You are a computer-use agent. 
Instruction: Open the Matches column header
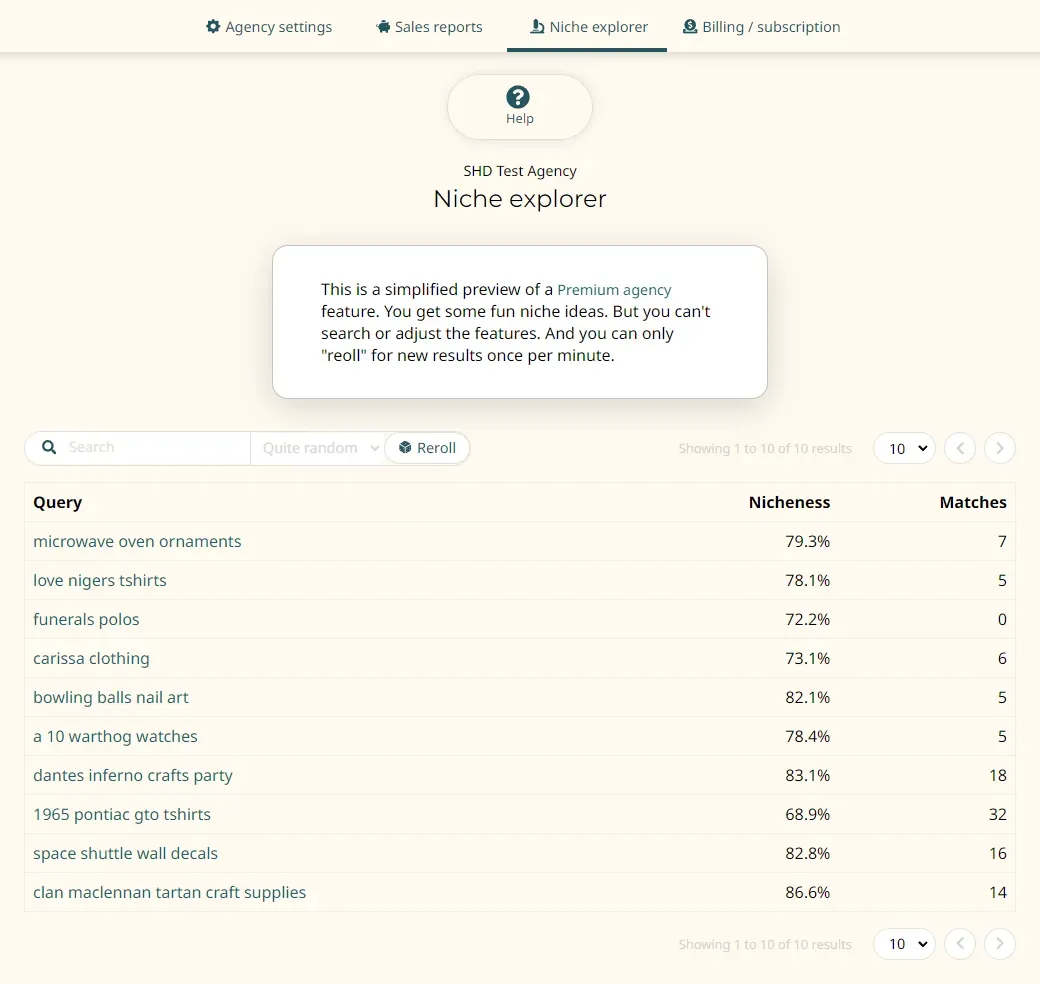[972, 502]
